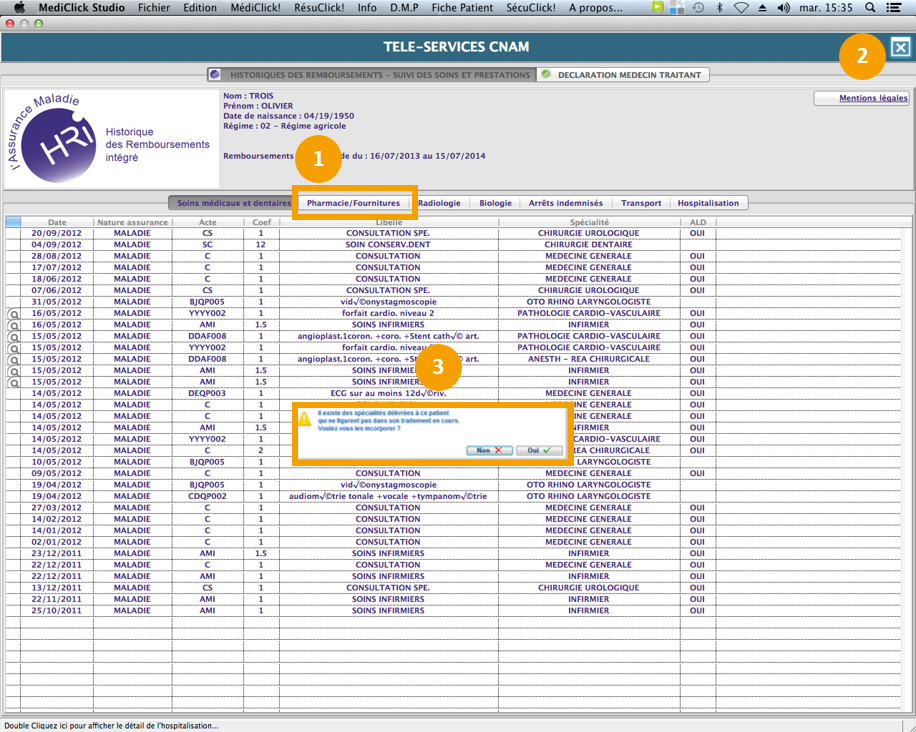Open the Notification Center list icon
Viewport: 916px width, 732px height.
point(893,8)
